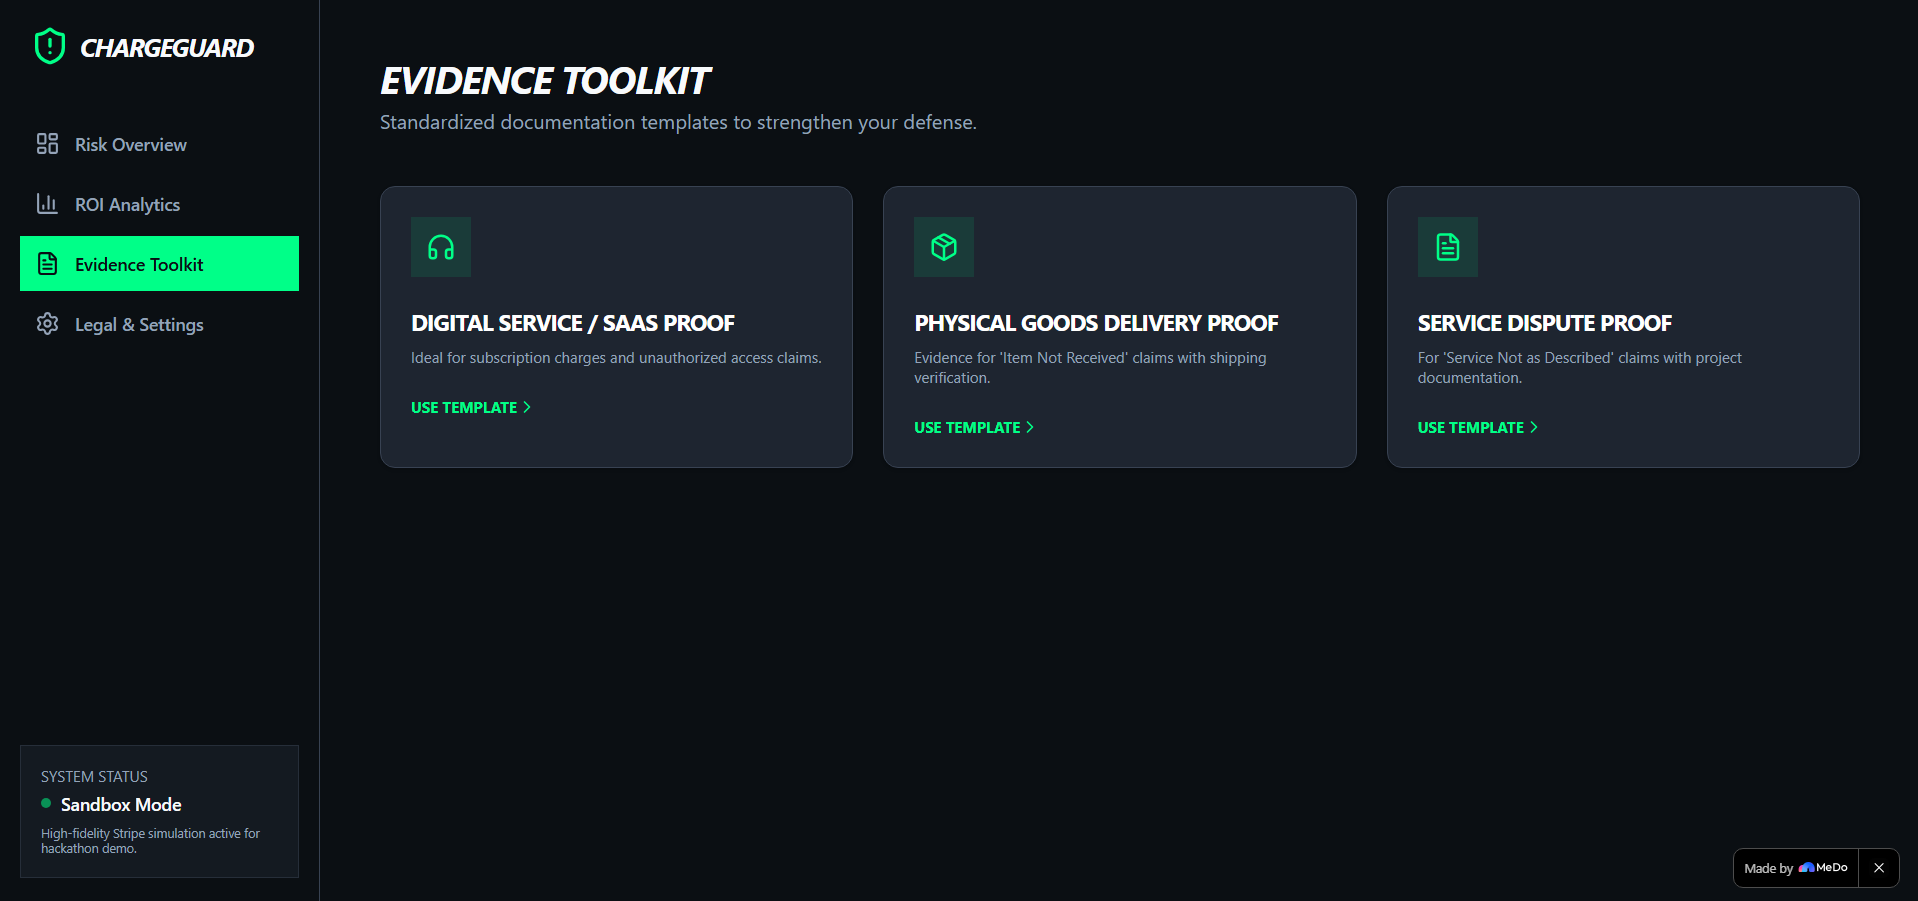Screen dimensions: 1918x901
Task: Click the Risk Overview grid icon
Action: (47, 144)
